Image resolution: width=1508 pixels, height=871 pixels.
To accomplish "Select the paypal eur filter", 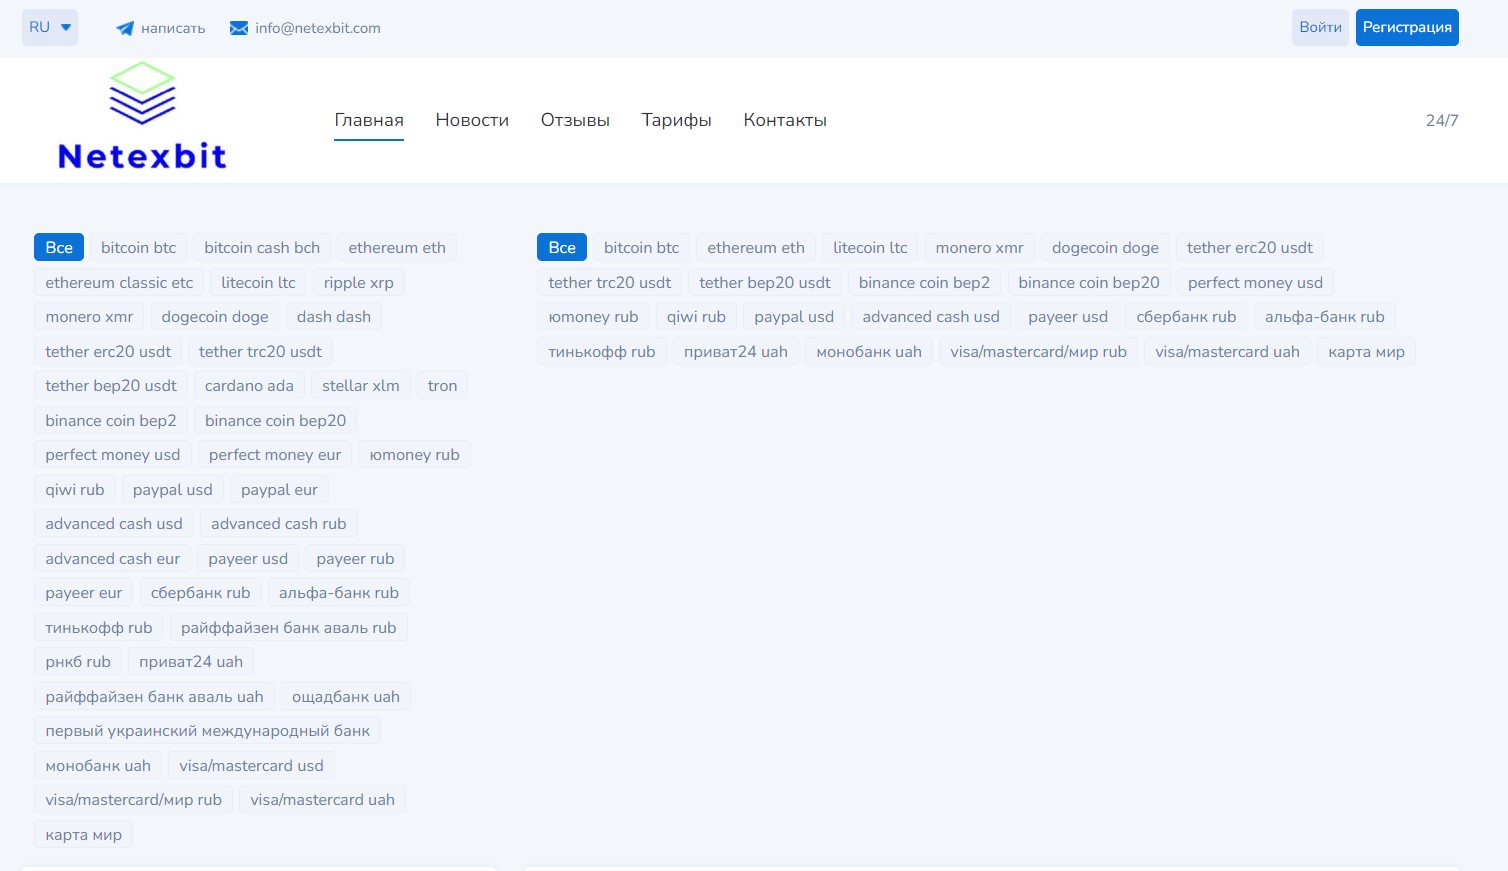I will (279, 490).
